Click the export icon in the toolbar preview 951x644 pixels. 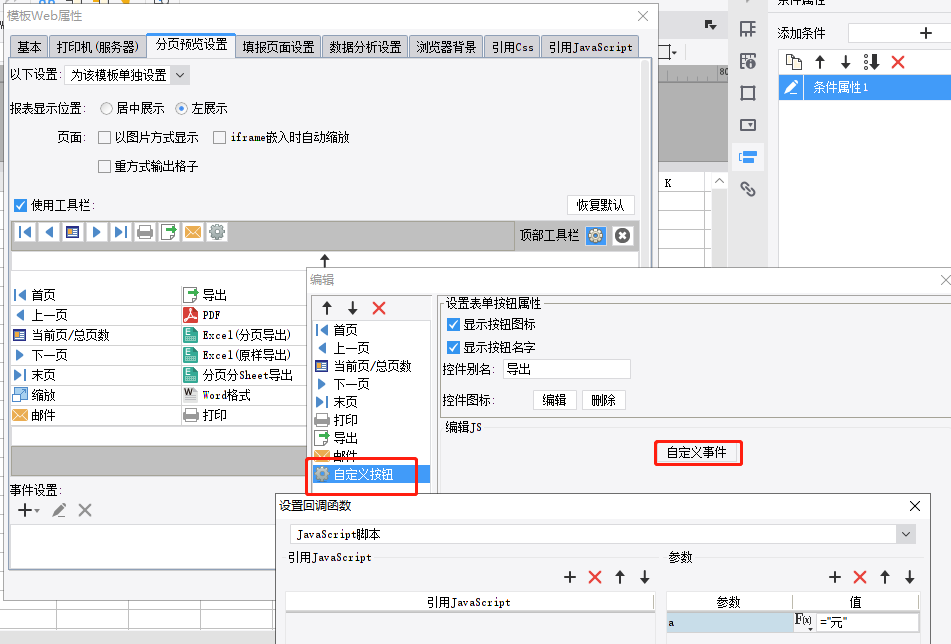tap(169, 232)
